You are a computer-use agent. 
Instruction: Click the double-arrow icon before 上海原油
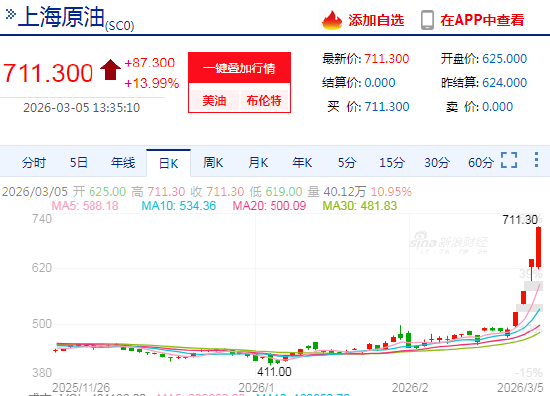tap(11, 14)
